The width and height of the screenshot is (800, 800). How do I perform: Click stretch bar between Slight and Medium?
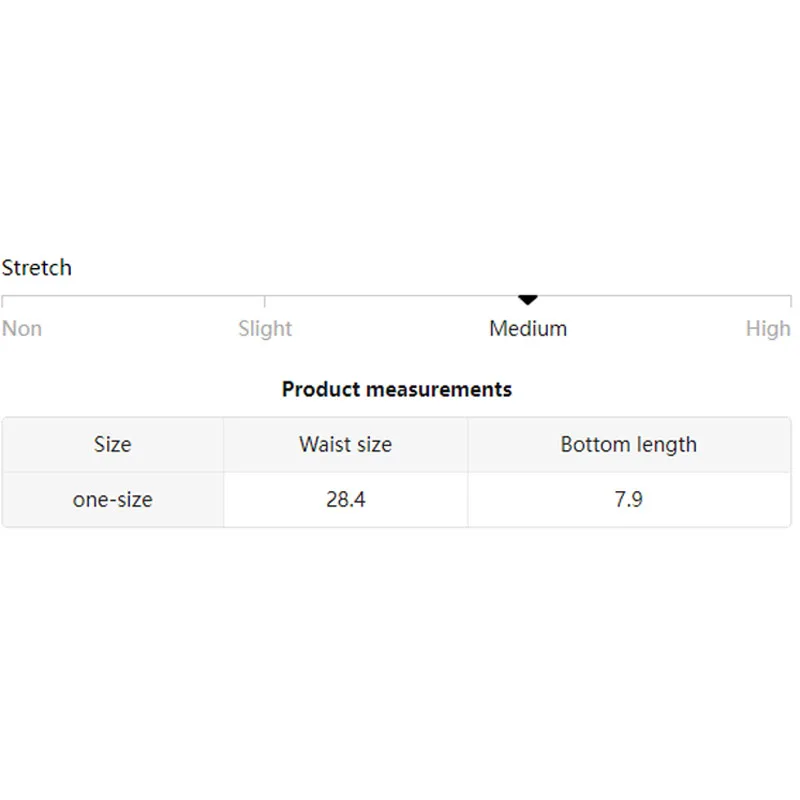point(395,296)
